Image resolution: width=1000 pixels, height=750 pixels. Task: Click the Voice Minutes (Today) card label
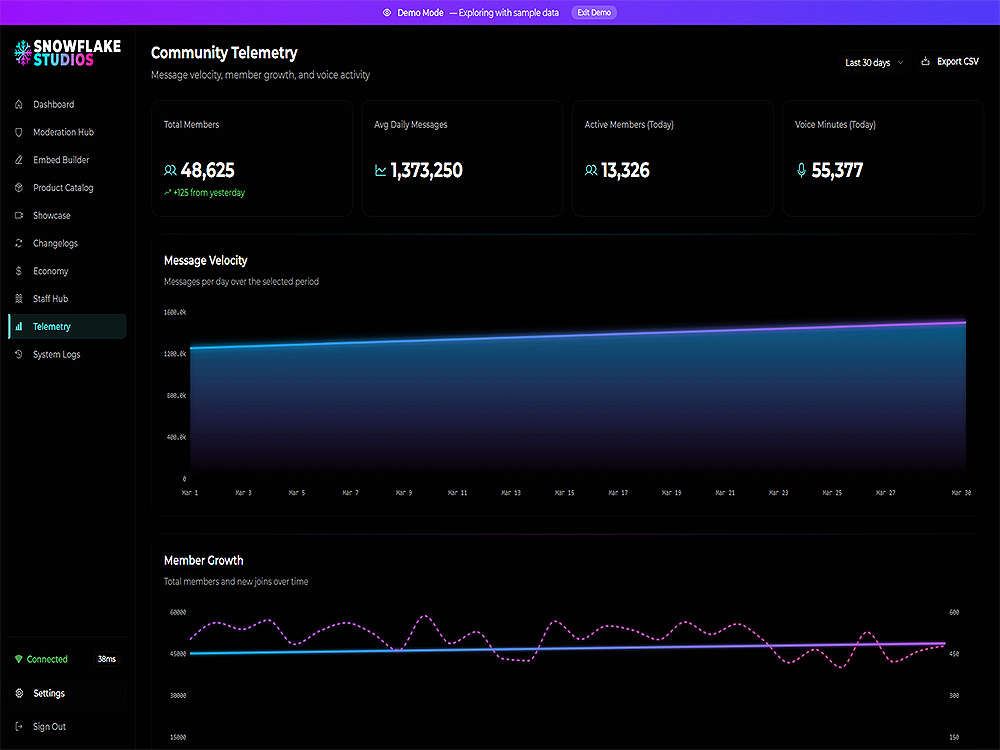click(835, 124)
